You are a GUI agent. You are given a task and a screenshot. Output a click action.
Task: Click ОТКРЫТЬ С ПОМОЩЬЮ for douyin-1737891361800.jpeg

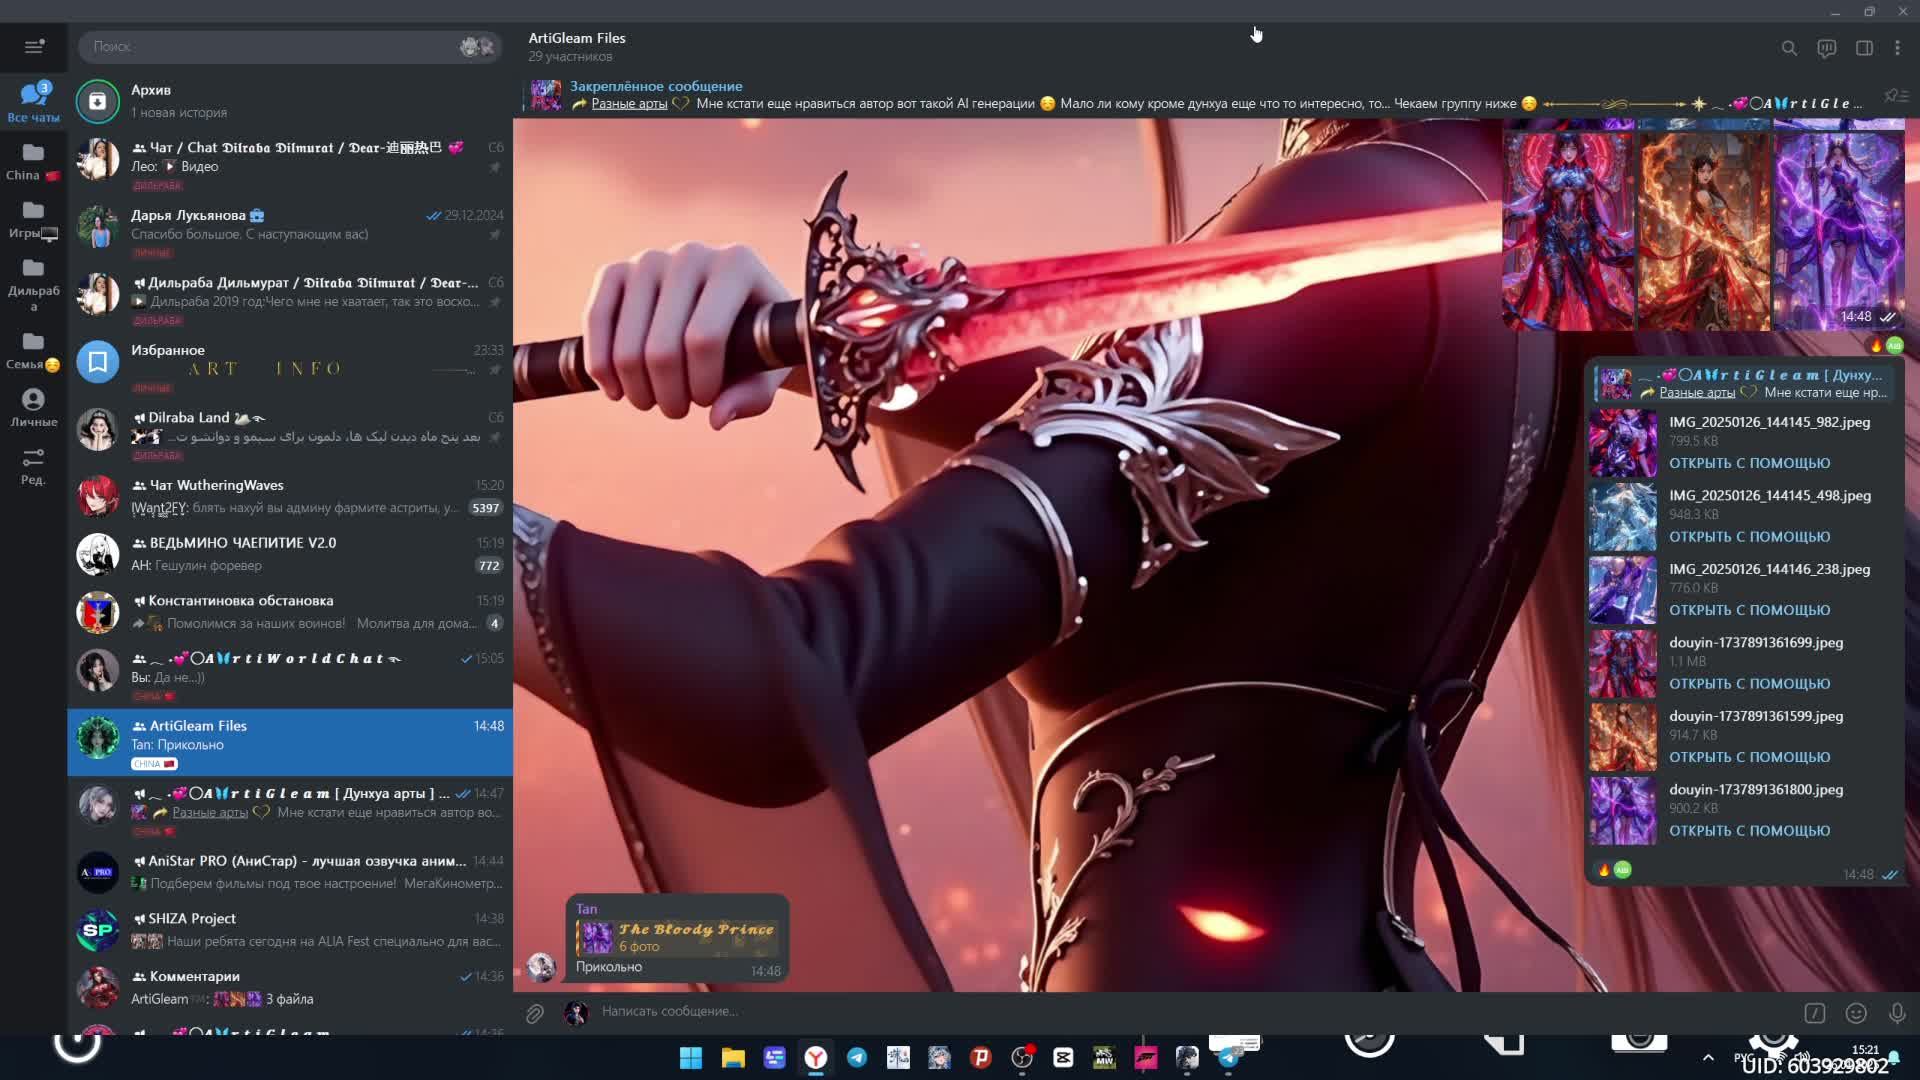click(x=1749, y=831)
